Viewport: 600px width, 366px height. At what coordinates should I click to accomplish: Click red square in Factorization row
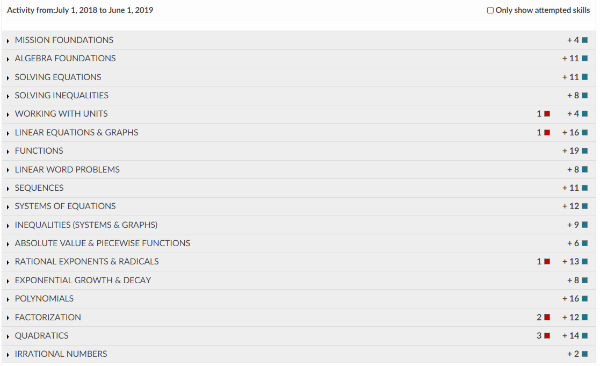[x=547, y=317]
